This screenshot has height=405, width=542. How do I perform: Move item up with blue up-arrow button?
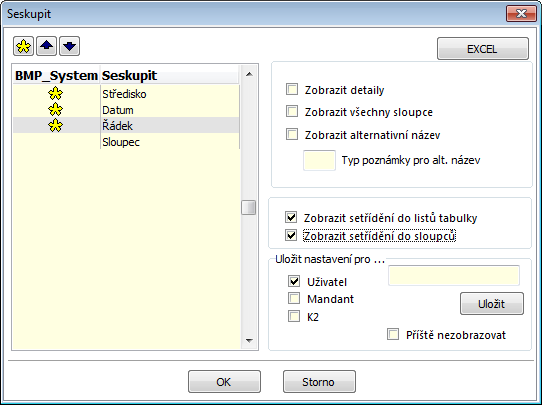(47, 46)
